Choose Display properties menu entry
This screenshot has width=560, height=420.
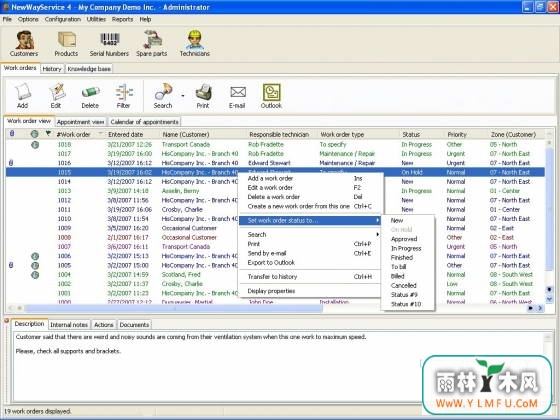click(310, 291)
